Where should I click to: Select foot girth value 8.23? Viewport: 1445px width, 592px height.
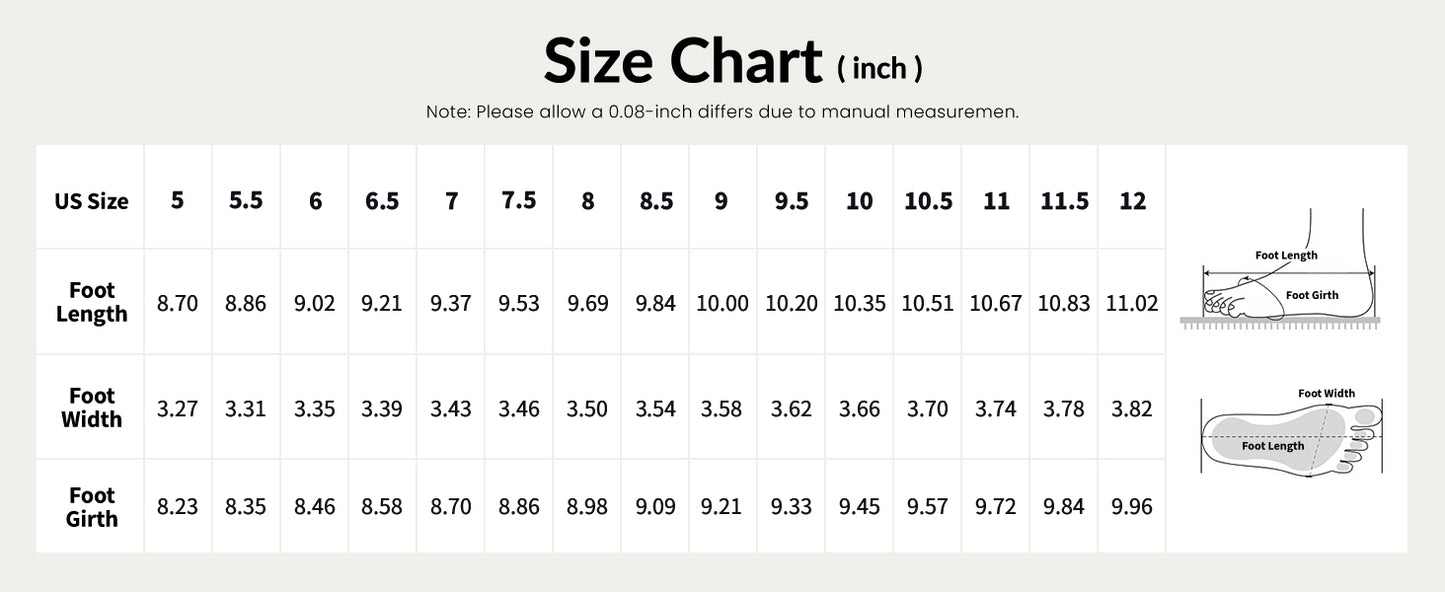(177, 507)
